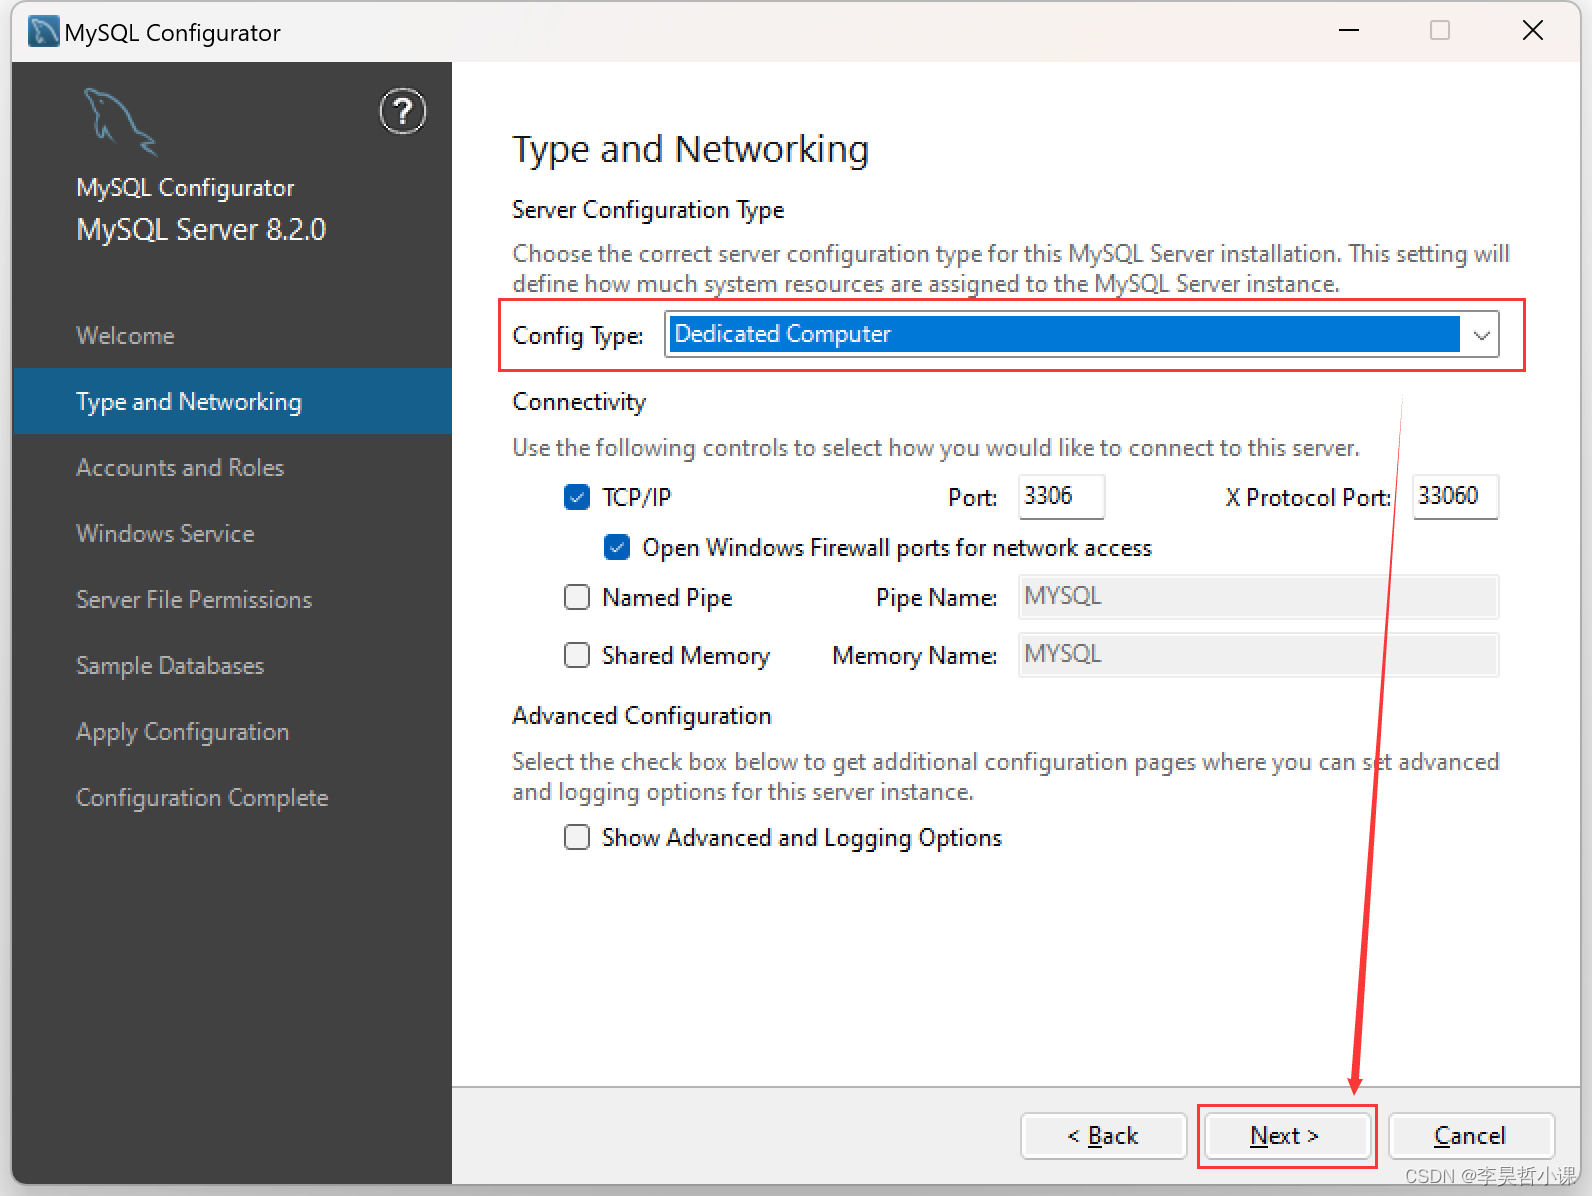Go to the Welcome step
The height and width of the screenshot is (1196, 1592).
(x=125, y=336)
